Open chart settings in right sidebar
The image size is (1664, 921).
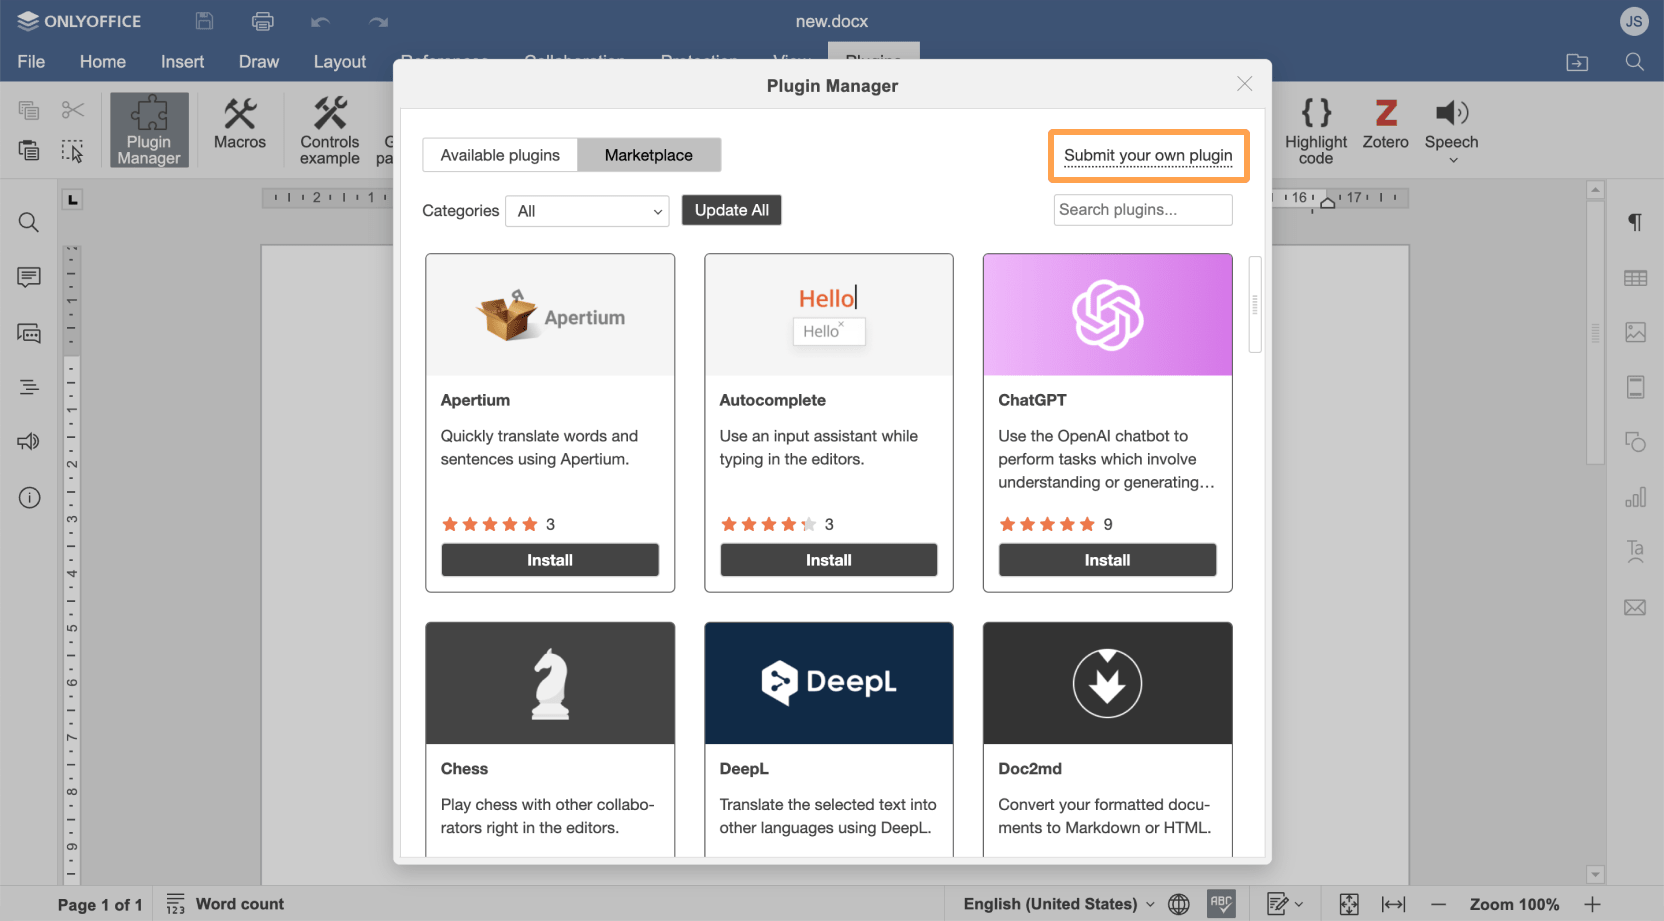(x=1635, y=497)
